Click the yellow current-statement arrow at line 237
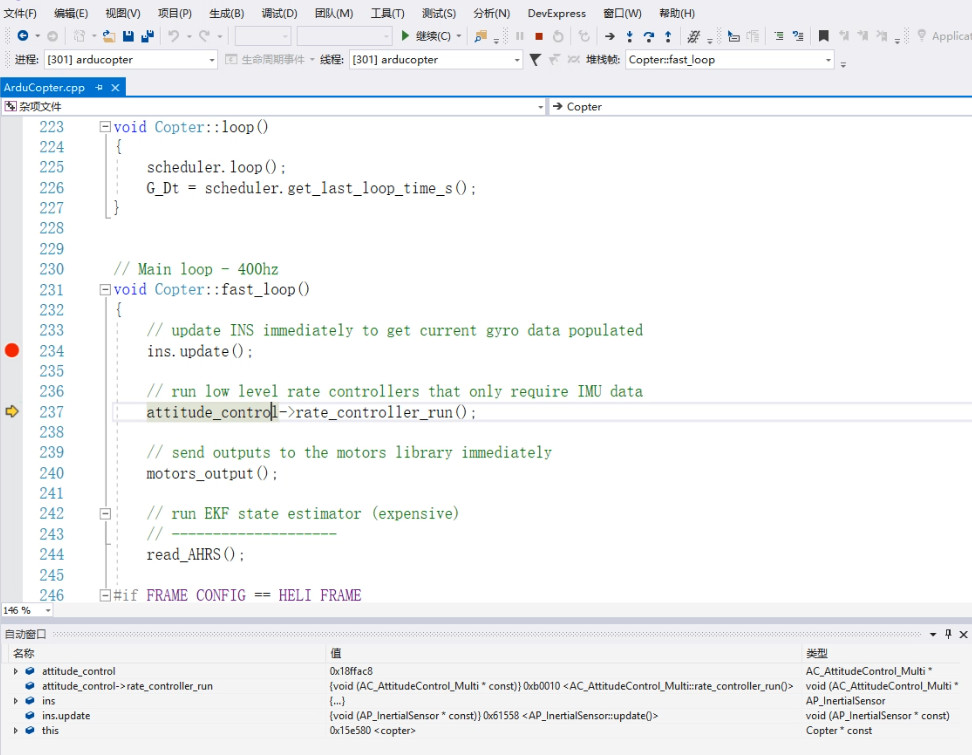The height and width of the screenshot is (755, 972). [x=12, y=411]
